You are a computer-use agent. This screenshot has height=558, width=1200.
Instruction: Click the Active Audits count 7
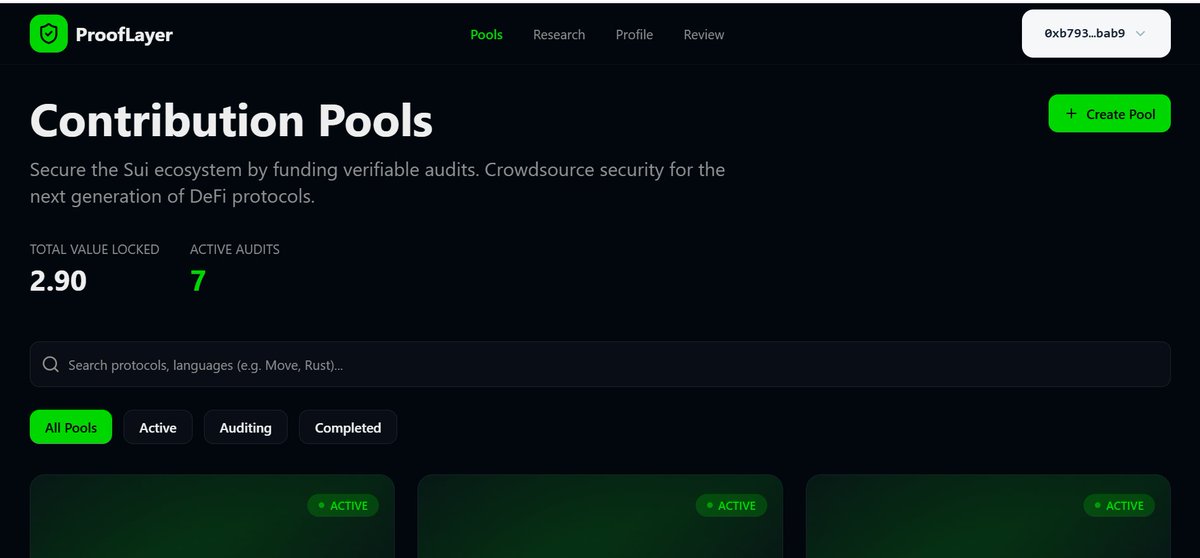coord(198,281)
